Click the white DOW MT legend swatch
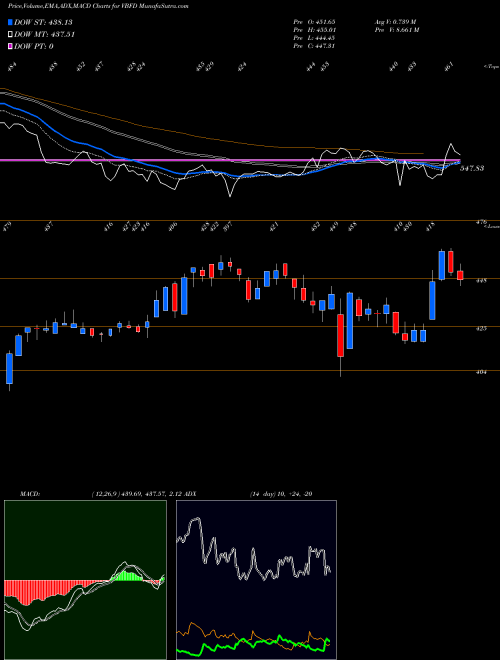Viewport: 500px width, 660px height. click(x=11, y=34)
